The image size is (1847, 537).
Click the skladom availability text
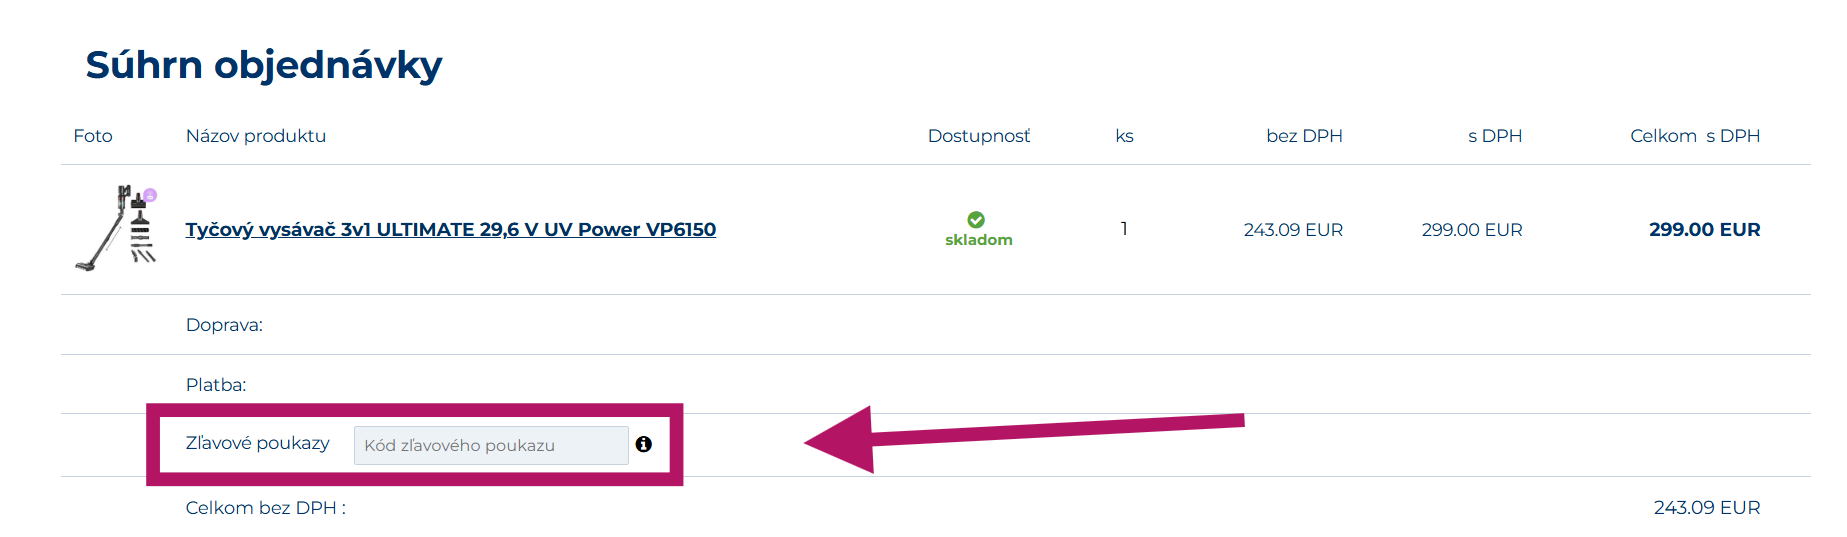pos(978,240)
